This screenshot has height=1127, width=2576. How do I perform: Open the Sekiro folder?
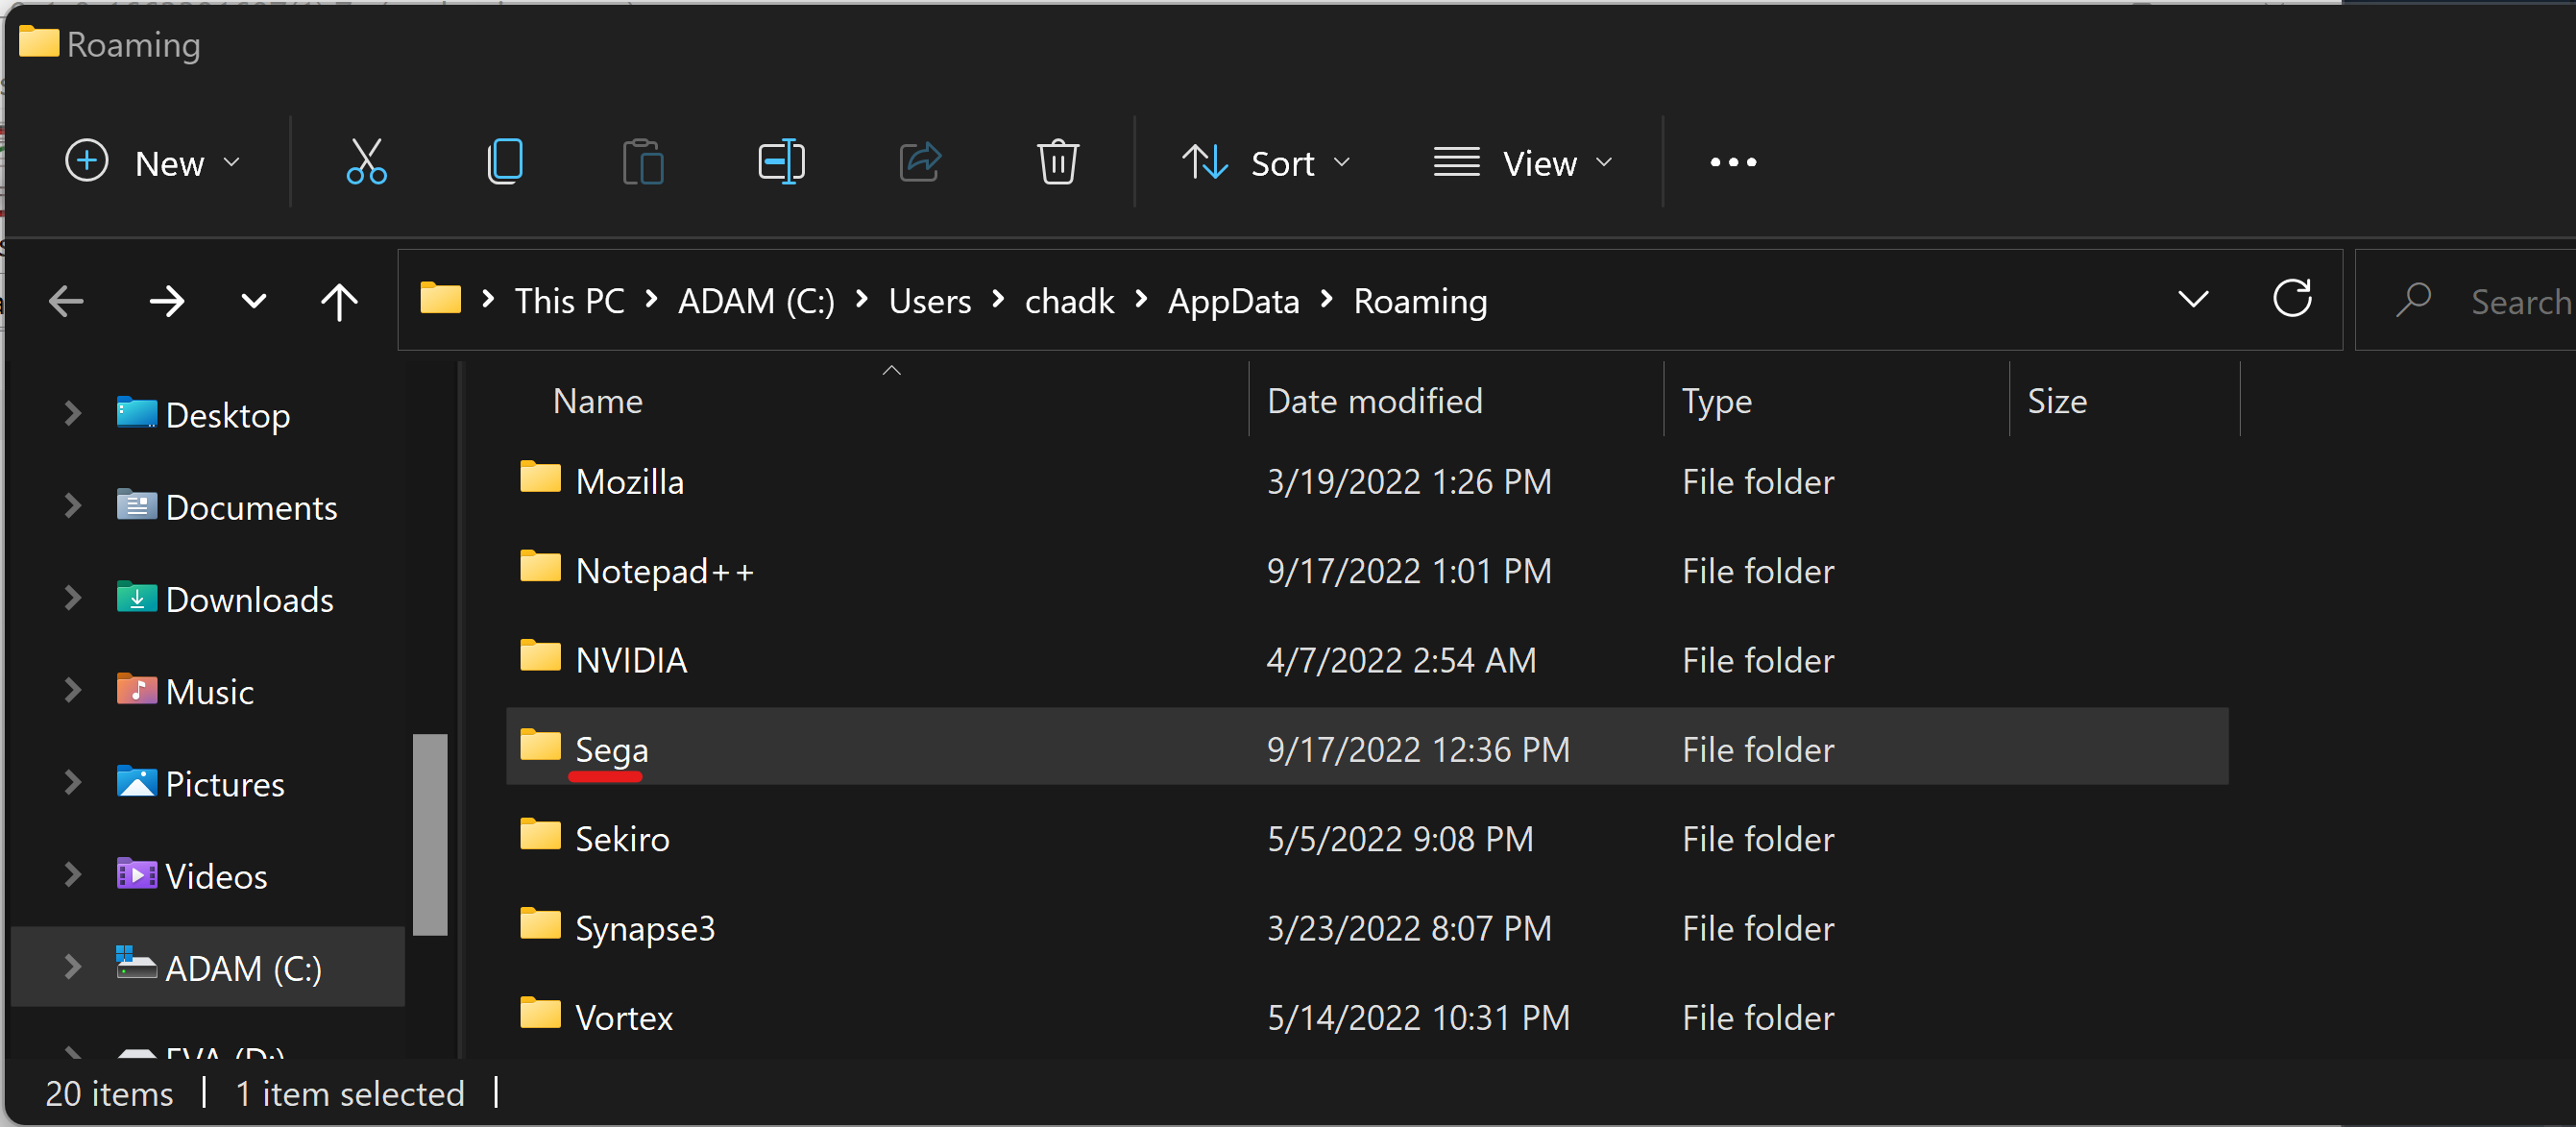[x=620, y=838]
